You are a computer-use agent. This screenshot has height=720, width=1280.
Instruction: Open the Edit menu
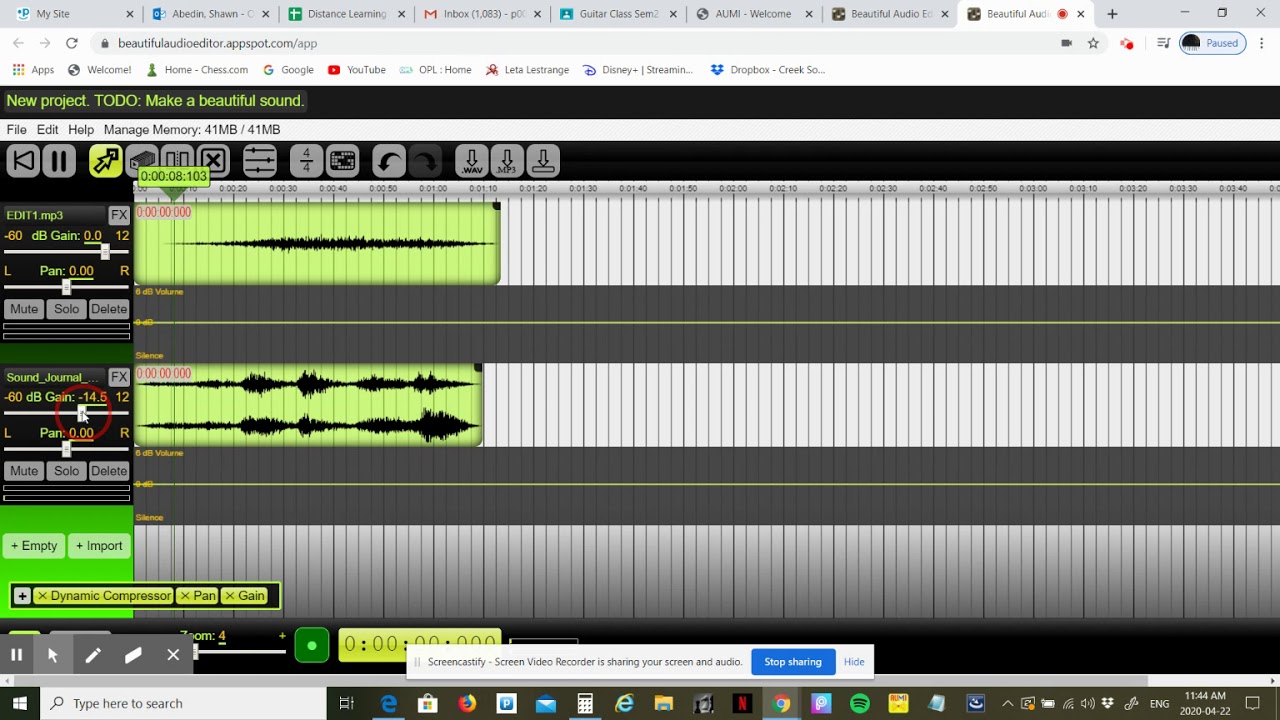48,130
